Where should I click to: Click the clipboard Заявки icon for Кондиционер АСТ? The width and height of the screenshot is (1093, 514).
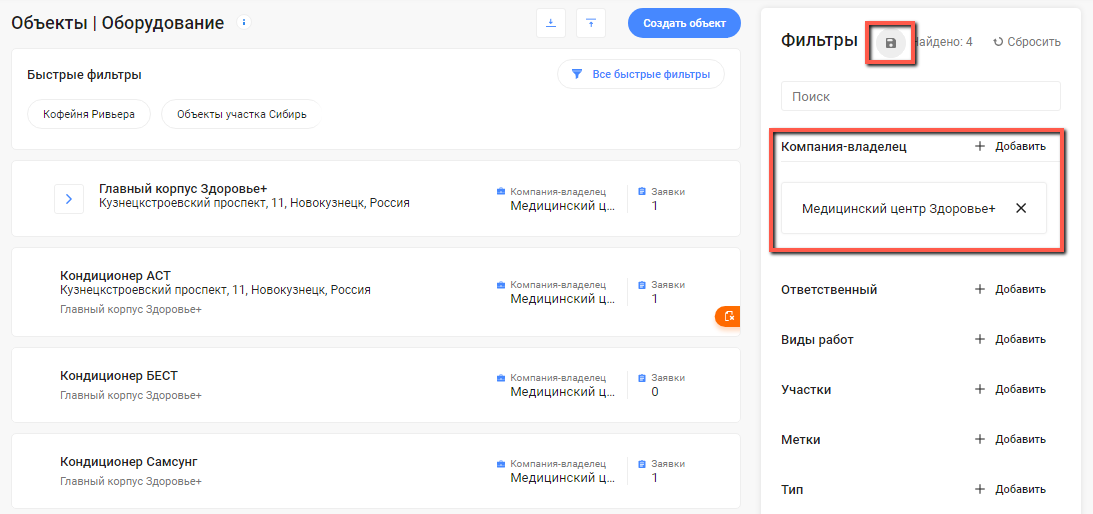tap(642, 285)
